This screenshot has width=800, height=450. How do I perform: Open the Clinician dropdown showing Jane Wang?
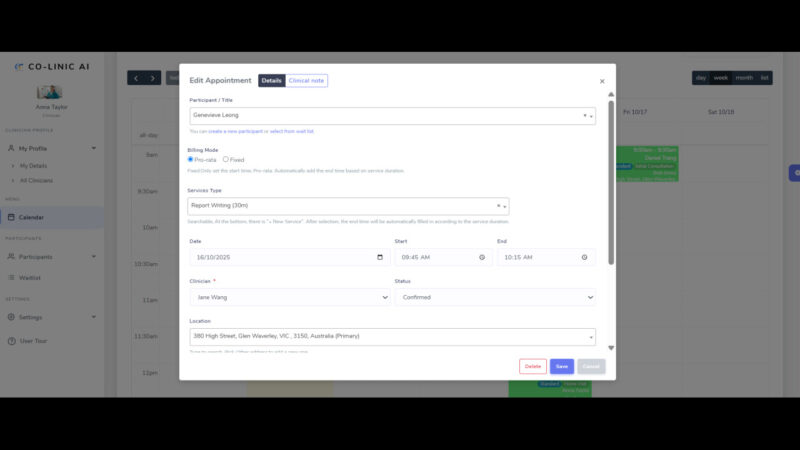click(290, 297)
